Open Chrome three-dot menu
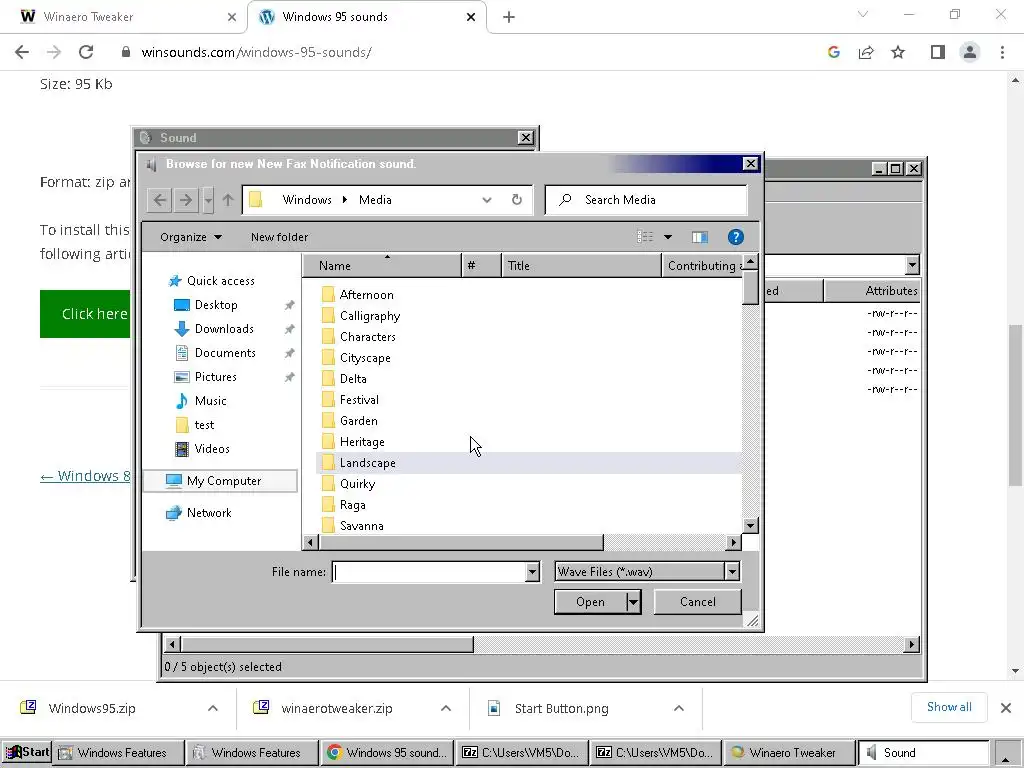This screenshot has width=1024, height=768. 1002,52
